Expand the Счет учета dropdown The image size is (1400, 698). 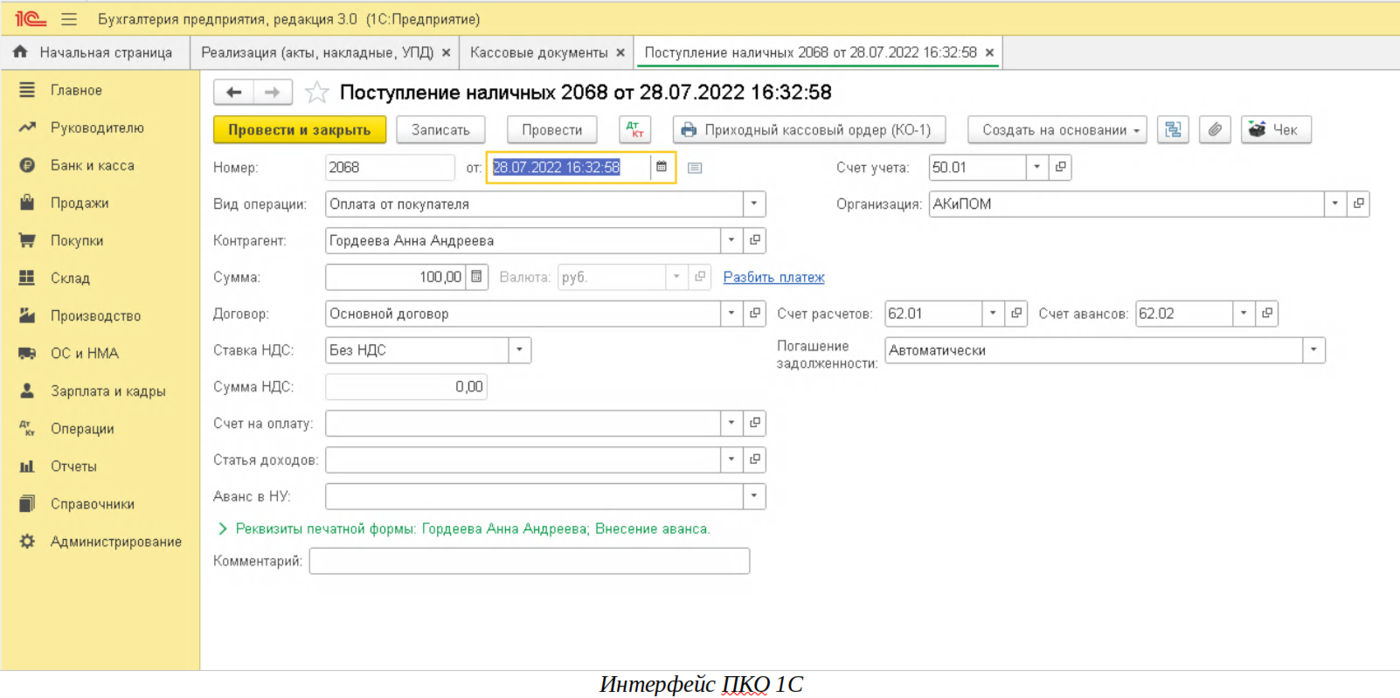(x=1037, y=167)
